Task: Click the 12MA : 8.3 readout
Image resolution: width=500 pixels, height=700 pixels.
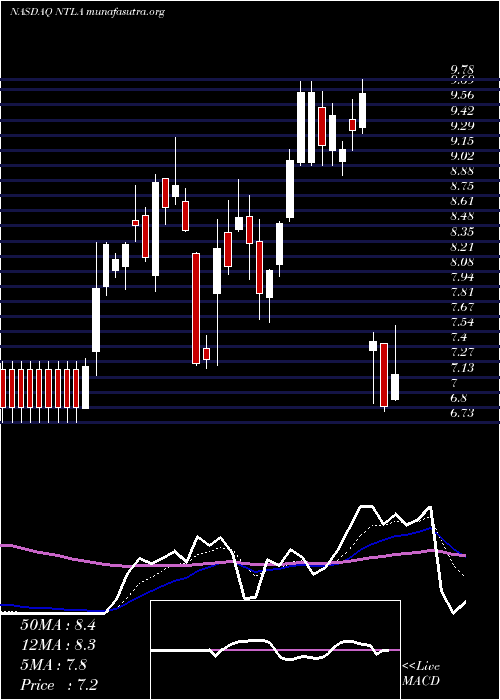Action: point(58,645)
